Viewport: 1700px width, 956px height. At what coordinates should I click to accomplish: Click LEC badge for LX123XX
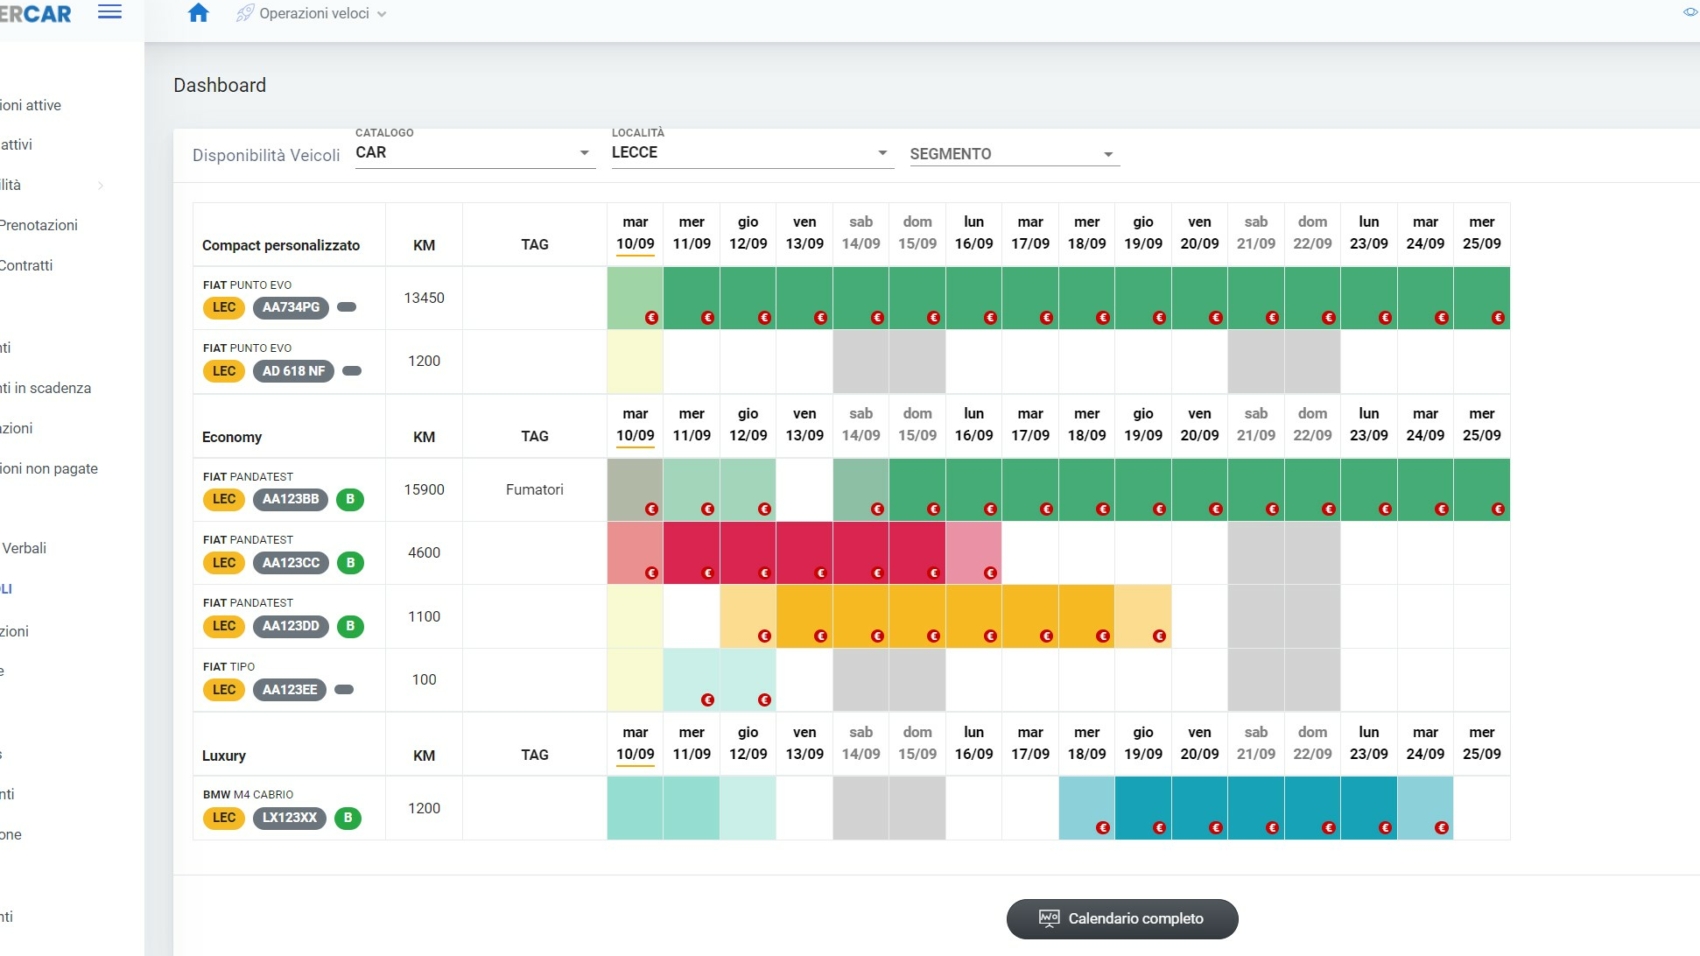(x=224, y=818)
